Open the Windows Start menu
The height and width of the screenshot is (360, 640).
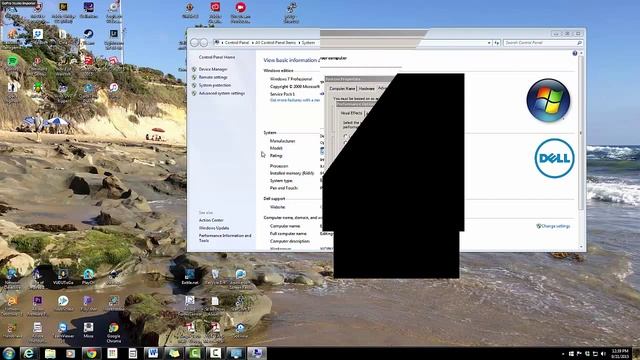(9, 353)
